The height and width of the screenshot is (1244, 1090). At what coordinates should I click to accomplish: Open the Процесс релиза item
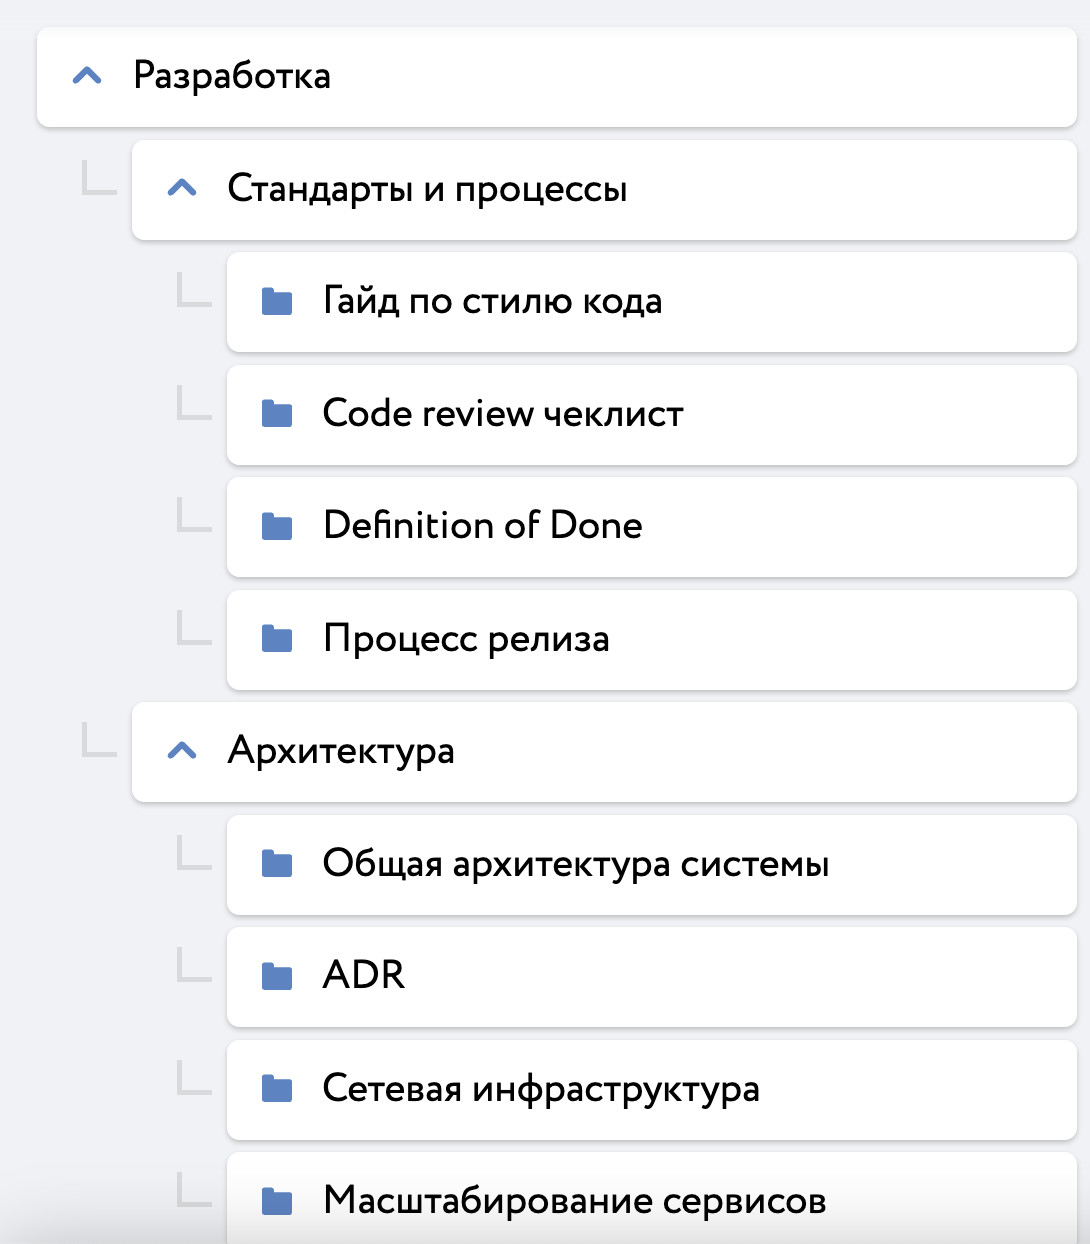coord(652,639)
